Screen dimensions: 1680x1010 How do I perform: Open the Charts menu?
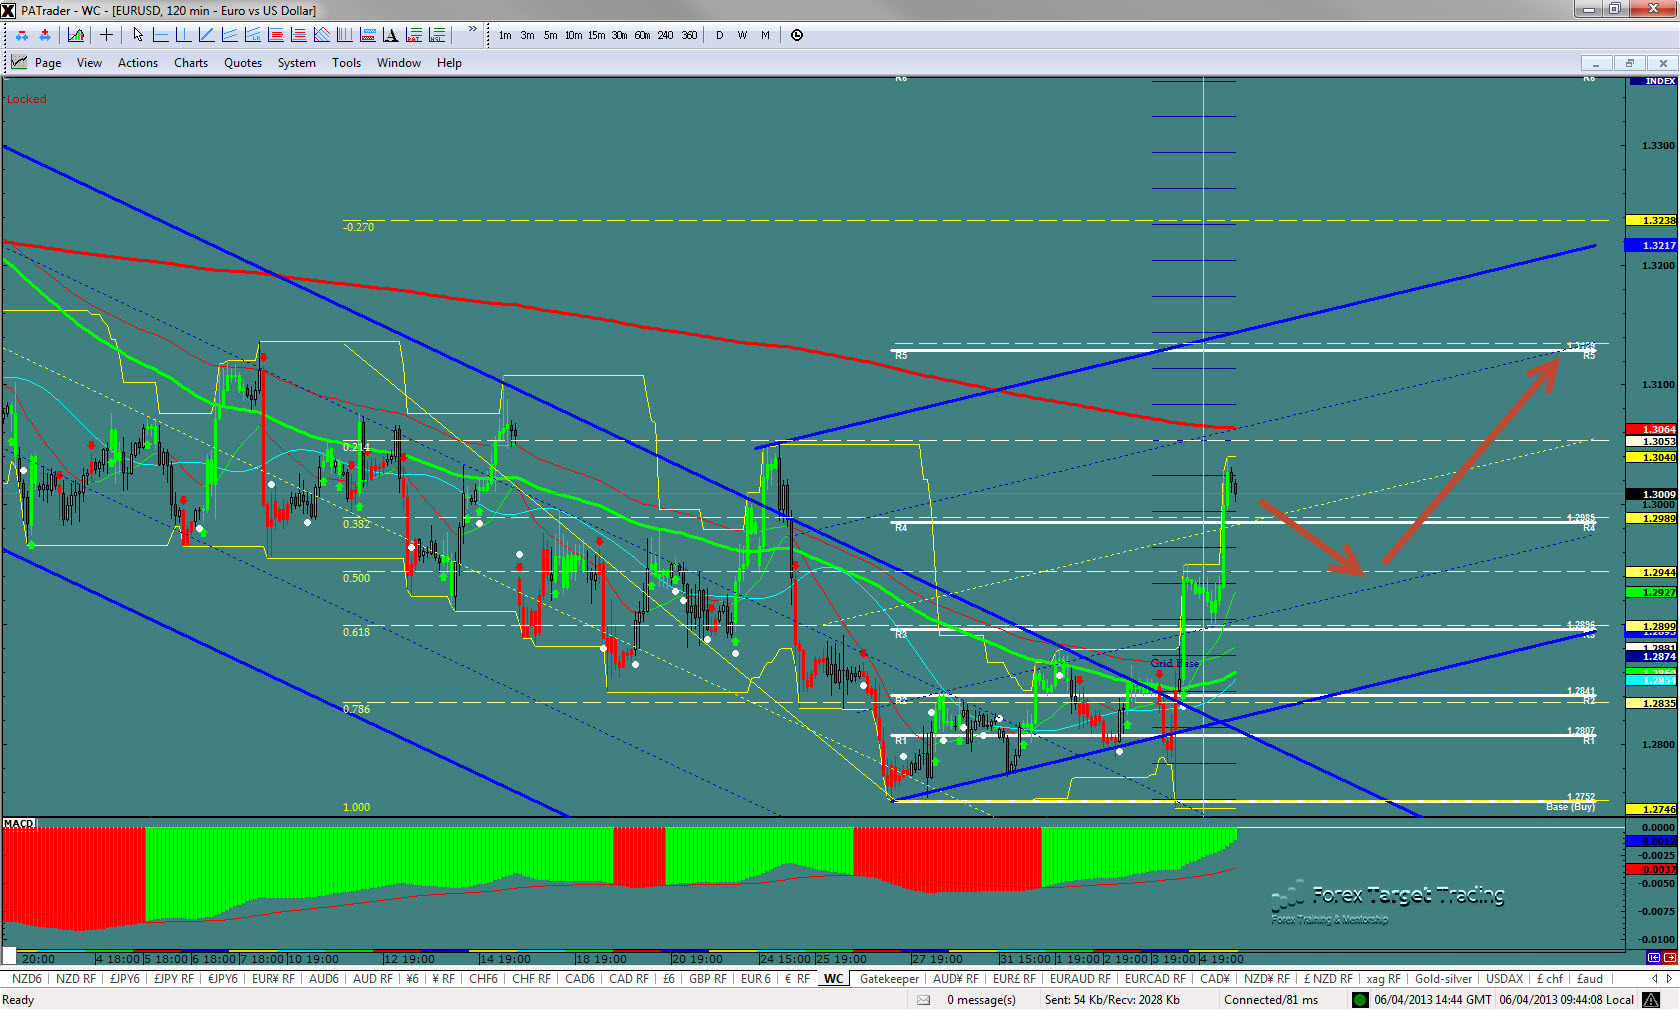191,63
